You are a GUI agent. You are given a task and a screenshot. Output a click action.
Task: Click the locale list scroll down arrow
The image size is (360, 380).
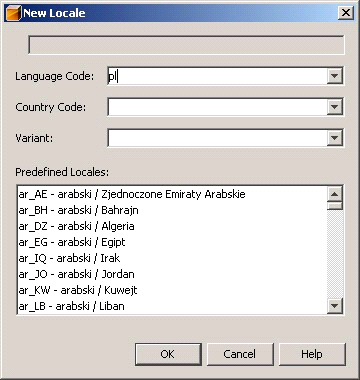pyautogui.click(x=335, y=305)
